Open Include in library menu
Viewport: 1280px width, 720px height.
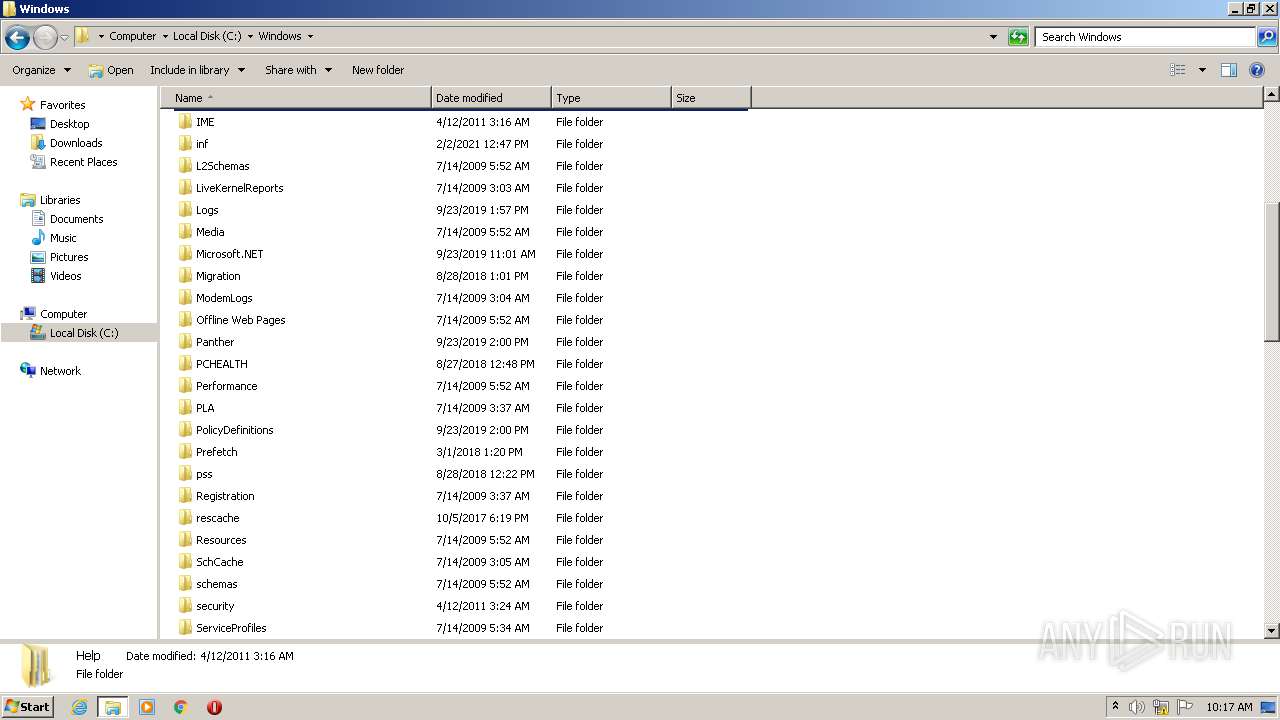197,70
